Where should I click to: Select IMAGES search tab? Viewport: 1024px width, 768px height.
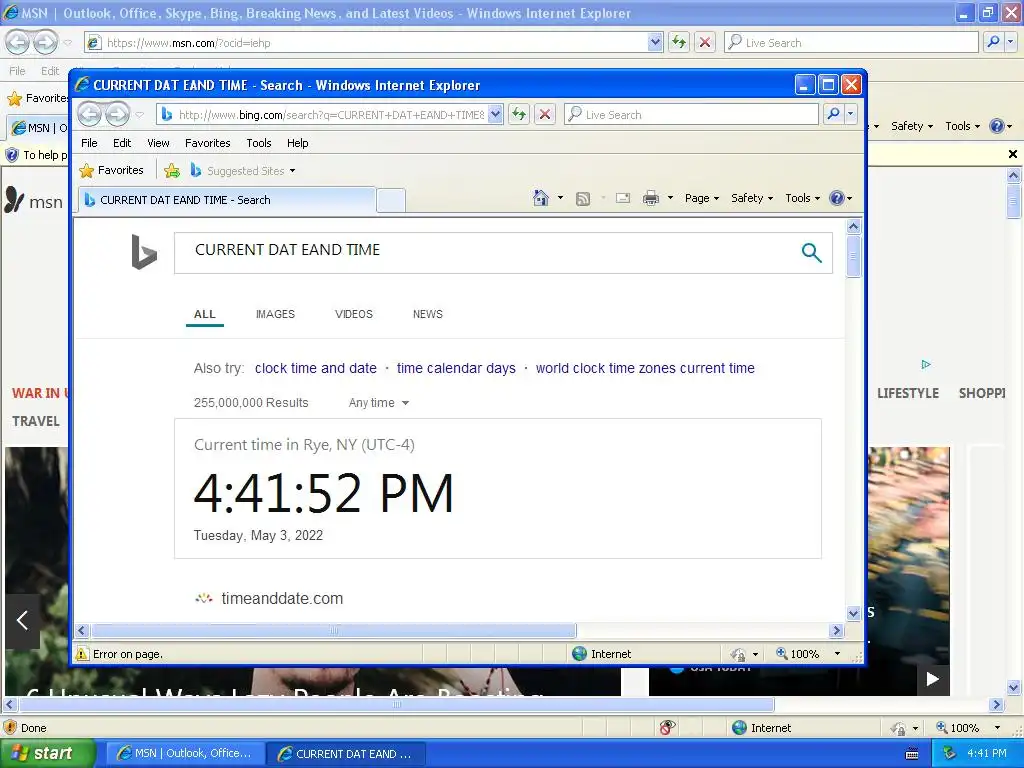coord(275,314)
